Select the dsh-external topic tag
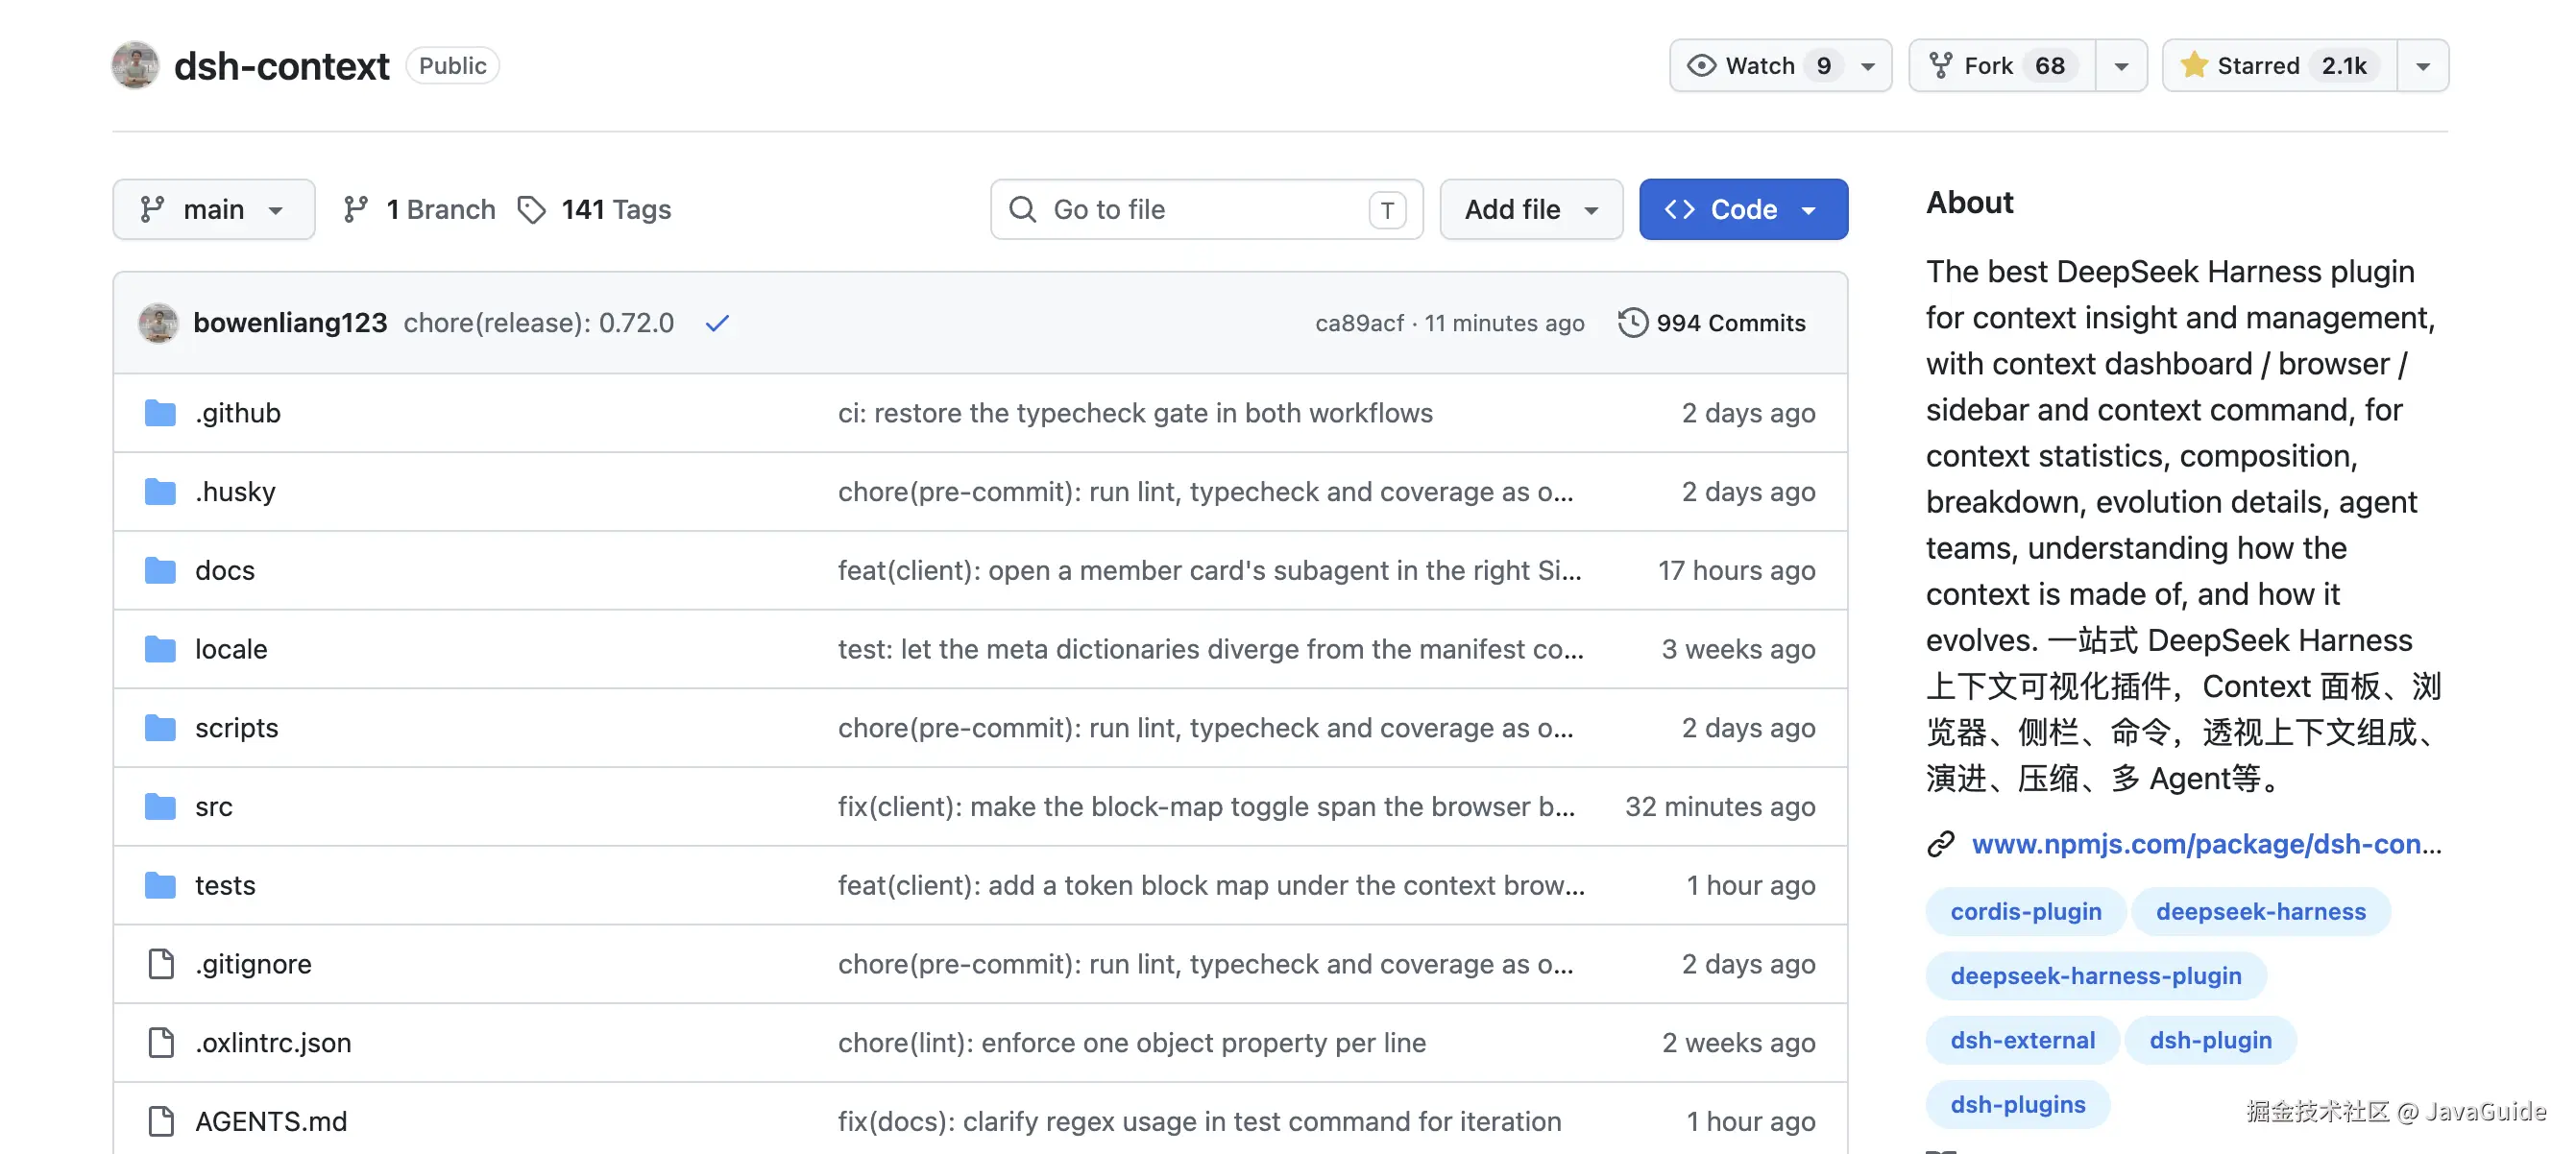This screenshot has width=2576, height=1154. (2022, 1040)
